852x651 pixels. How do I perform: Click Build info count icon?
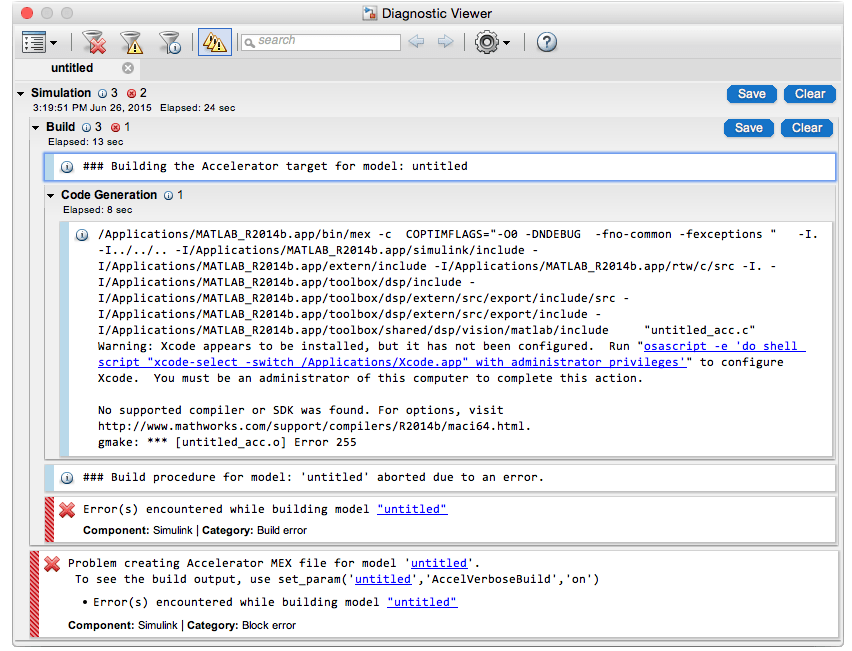tap(86, 128)
